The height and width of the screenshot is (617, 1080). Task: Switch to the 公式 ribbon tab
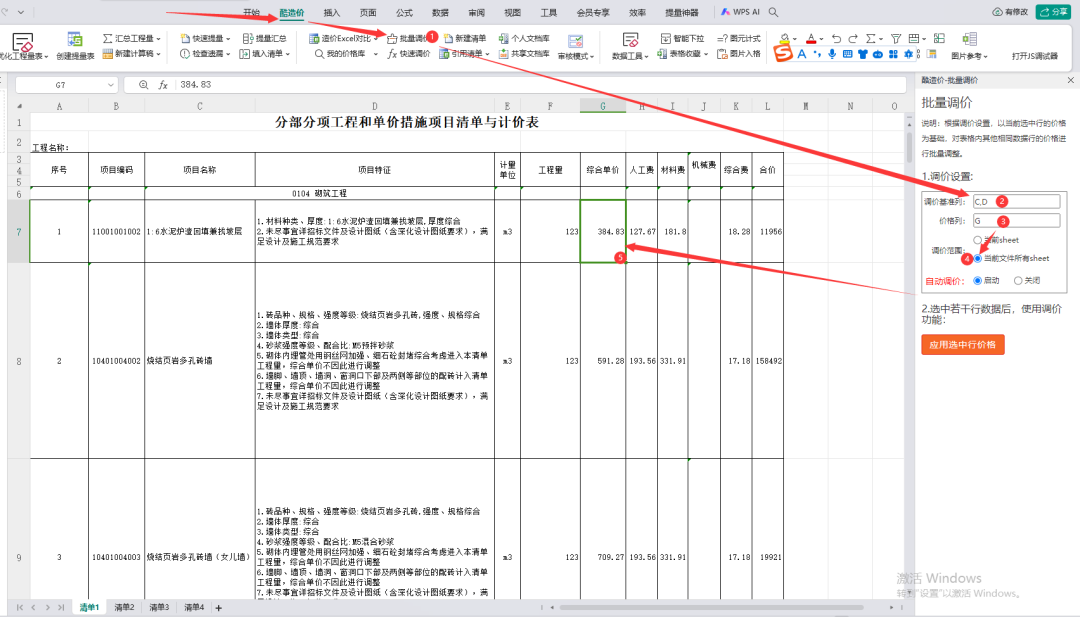point(404,12)
